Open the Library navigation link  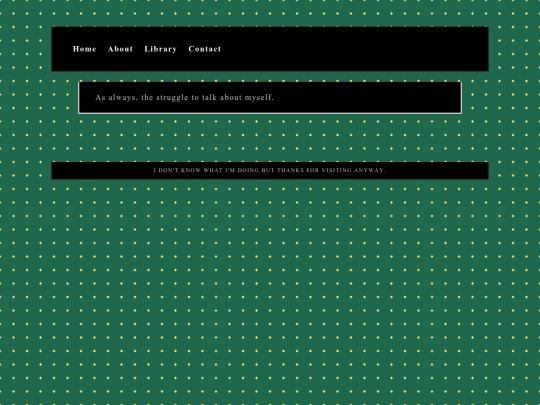point(160,49)
